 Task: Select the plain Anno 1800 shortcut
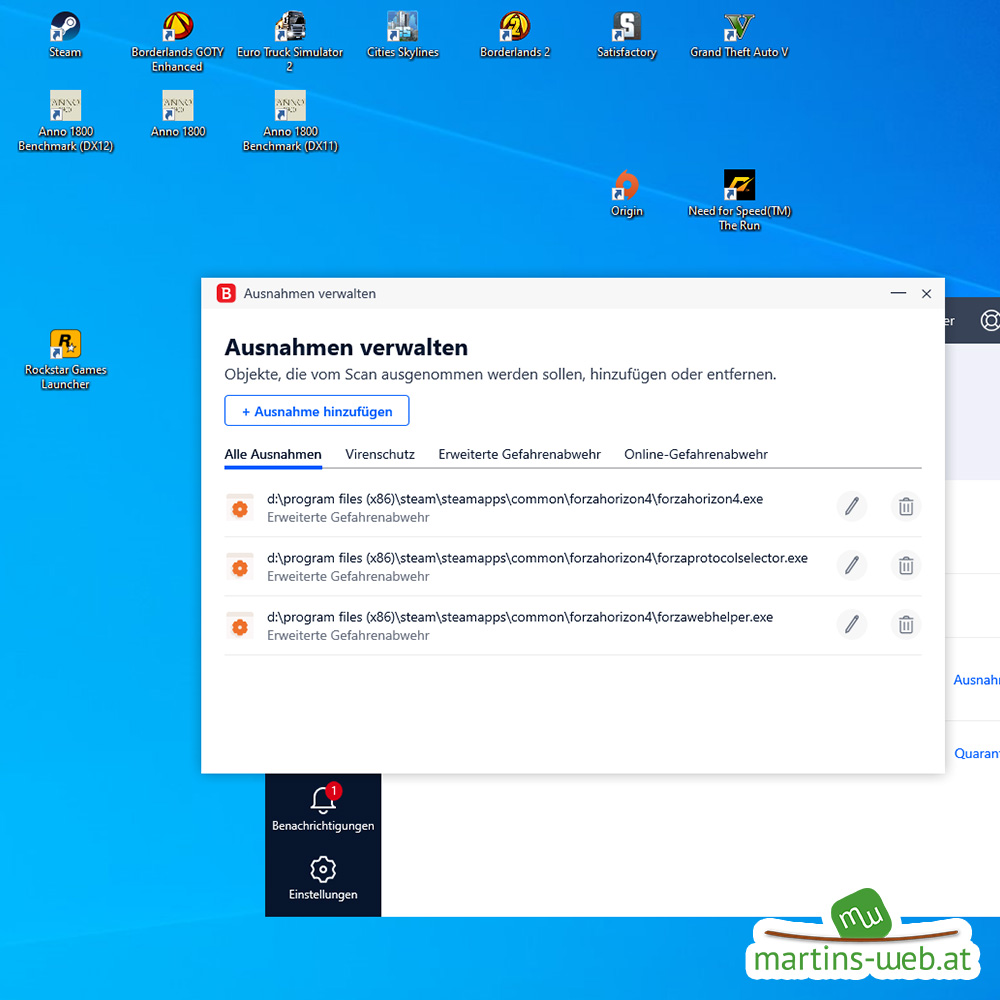pos(178,114)
